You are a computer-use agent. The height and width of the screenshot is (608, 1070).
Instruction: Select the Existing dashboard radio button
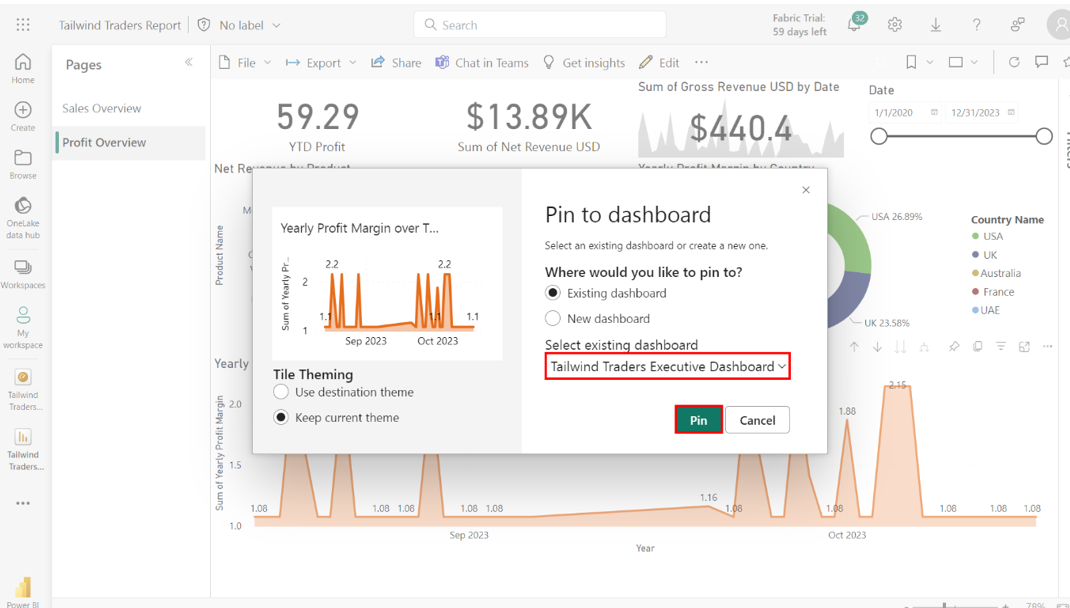coord(553,293)
